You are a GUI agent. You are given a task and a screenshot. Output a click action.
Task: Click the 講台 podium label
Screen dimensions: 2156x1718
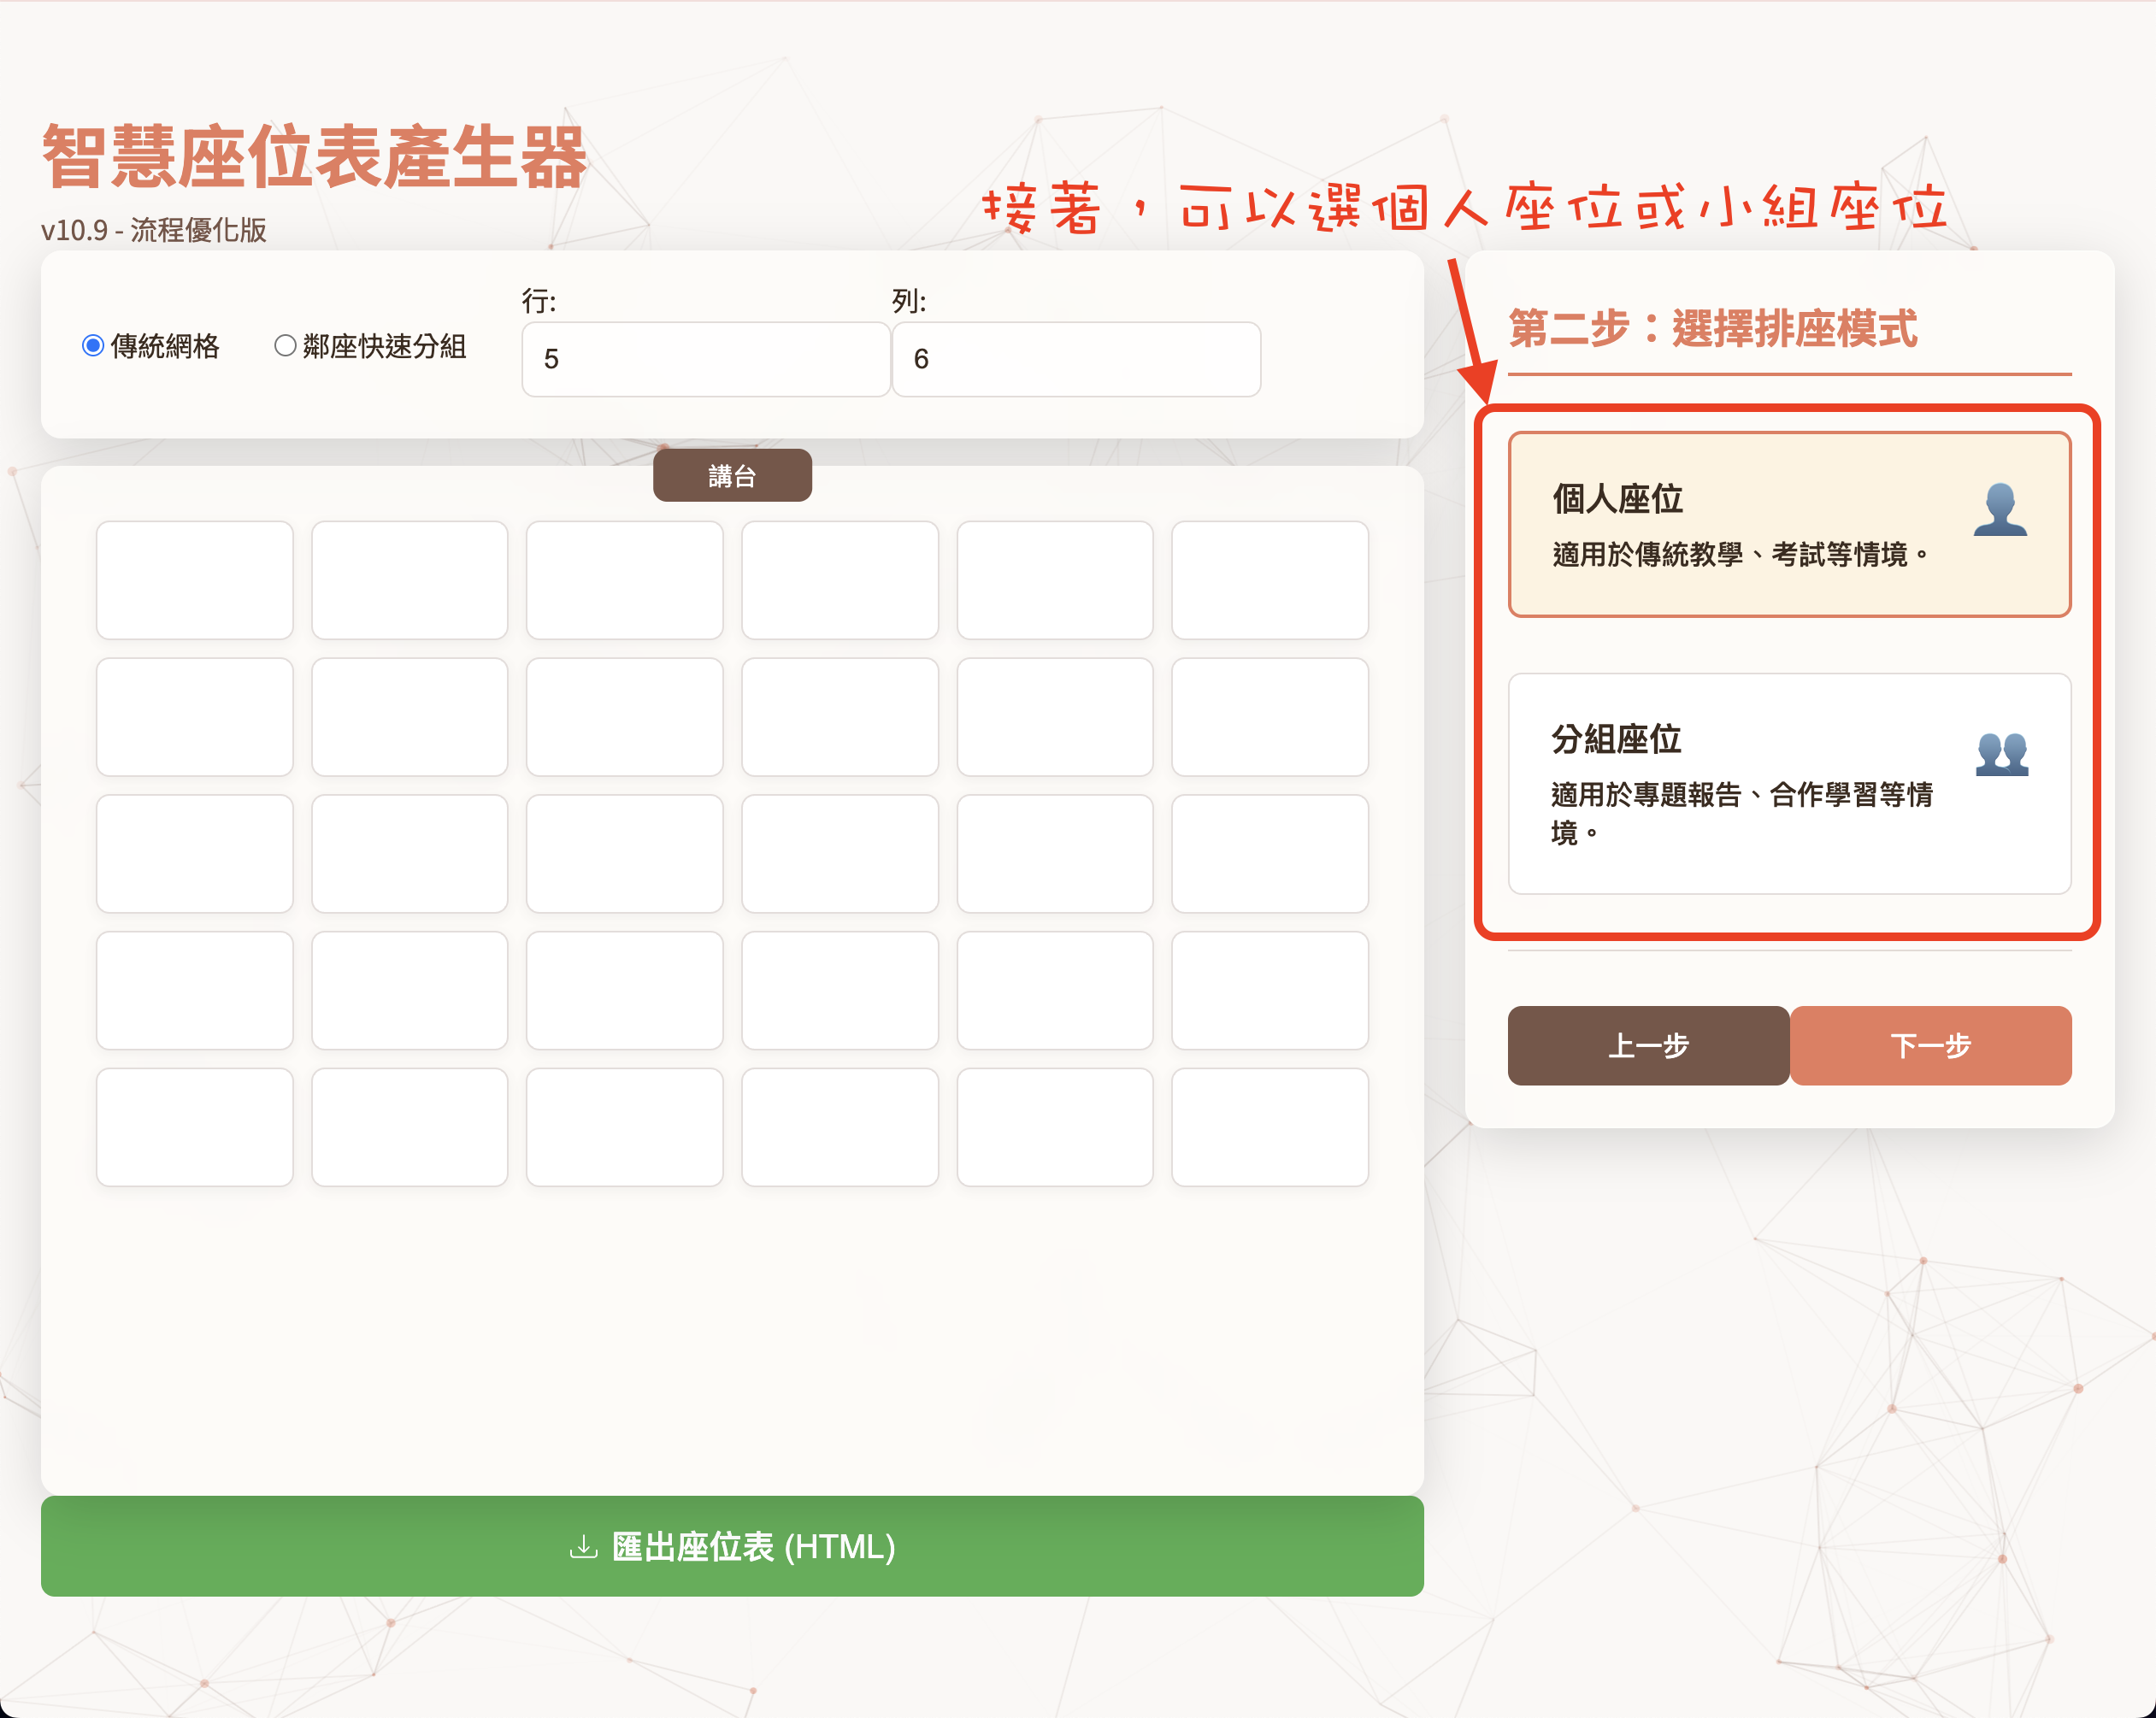[732, 474]
